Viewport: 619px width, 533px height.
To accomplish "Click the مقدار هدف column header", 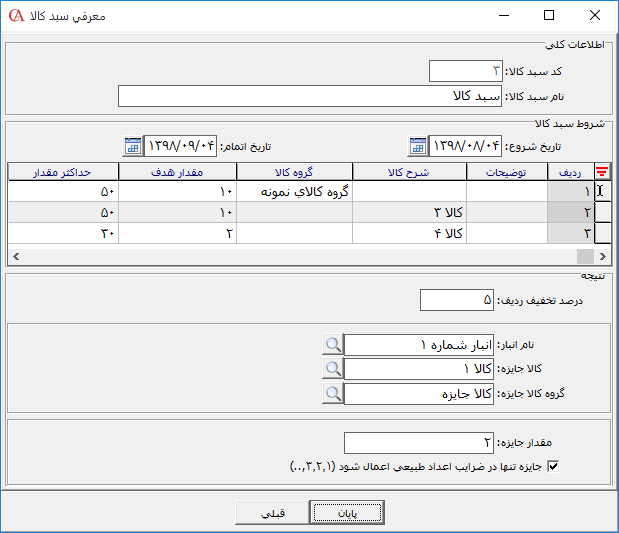I will [x=178, y=172].
